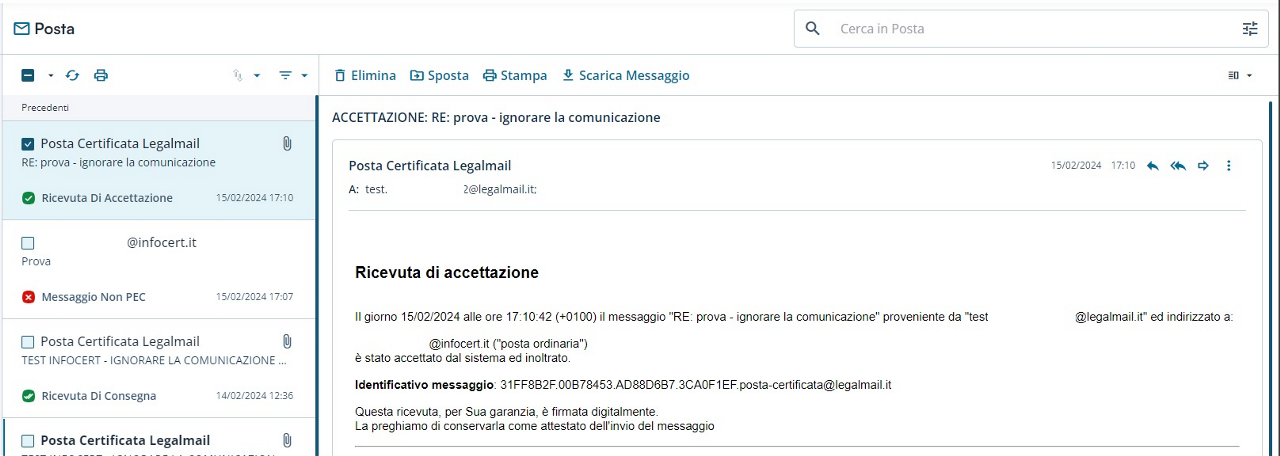Click Sposta to move the message
Viewport: 1280px width, 456px height.
(439, 75)
